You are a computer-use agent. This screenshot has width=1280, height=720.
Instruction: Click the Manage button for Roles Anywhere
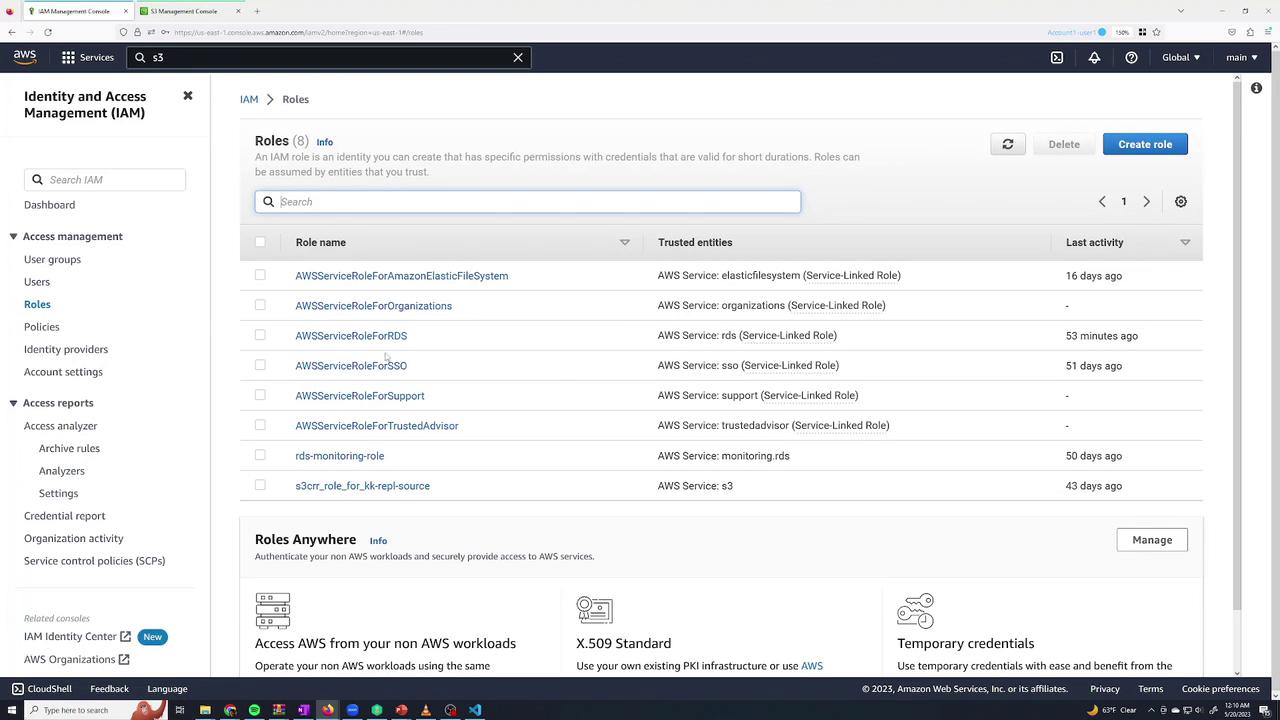1152,540
